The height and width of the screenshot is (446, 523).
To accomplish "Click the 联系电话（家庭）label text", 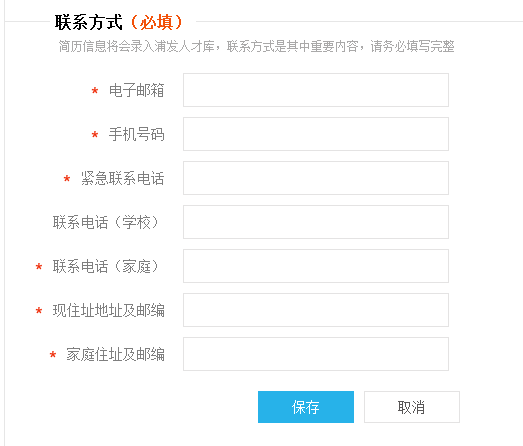I will (x=106, y=267).
